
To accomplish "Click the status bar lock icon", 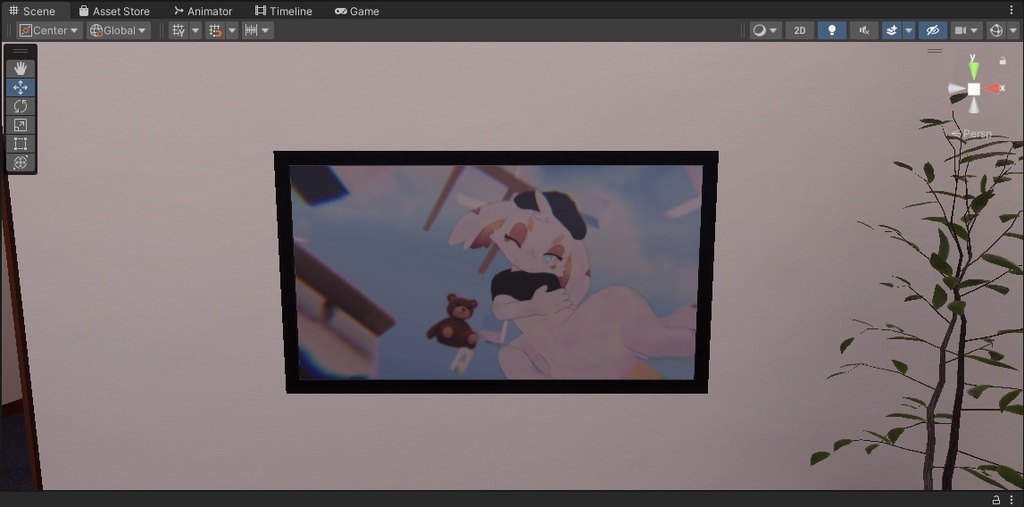I will pyautogui.click(x=997, y=500).
